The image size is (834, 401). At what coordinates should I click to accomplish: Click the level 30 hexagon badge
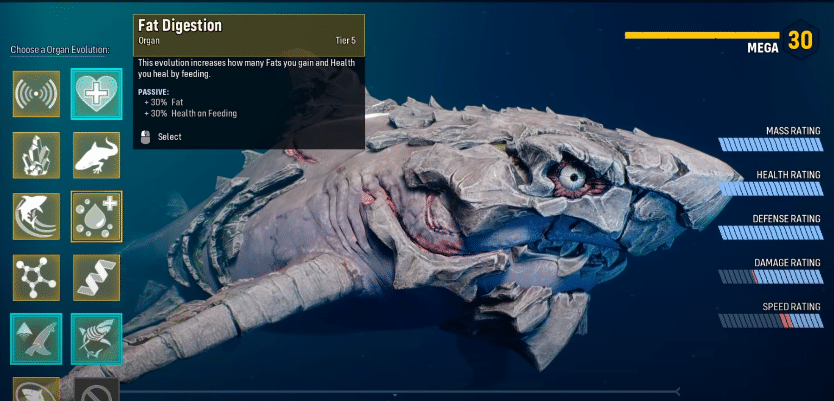click(x=800, y=39)
